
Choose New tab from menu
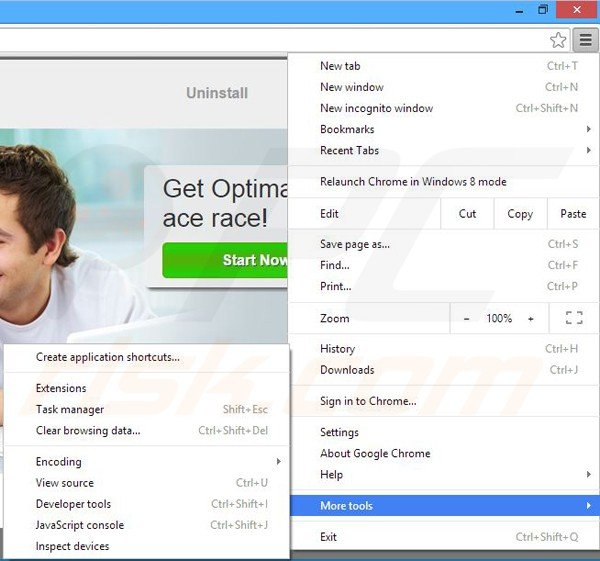click(444, 66)
